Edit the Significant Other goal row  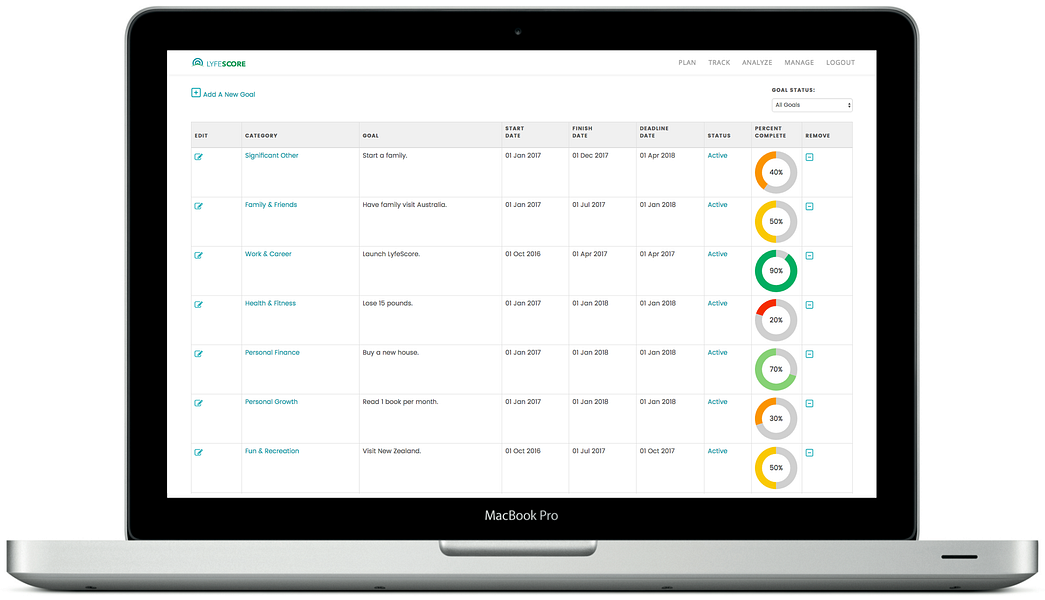[x=199, y=157]
